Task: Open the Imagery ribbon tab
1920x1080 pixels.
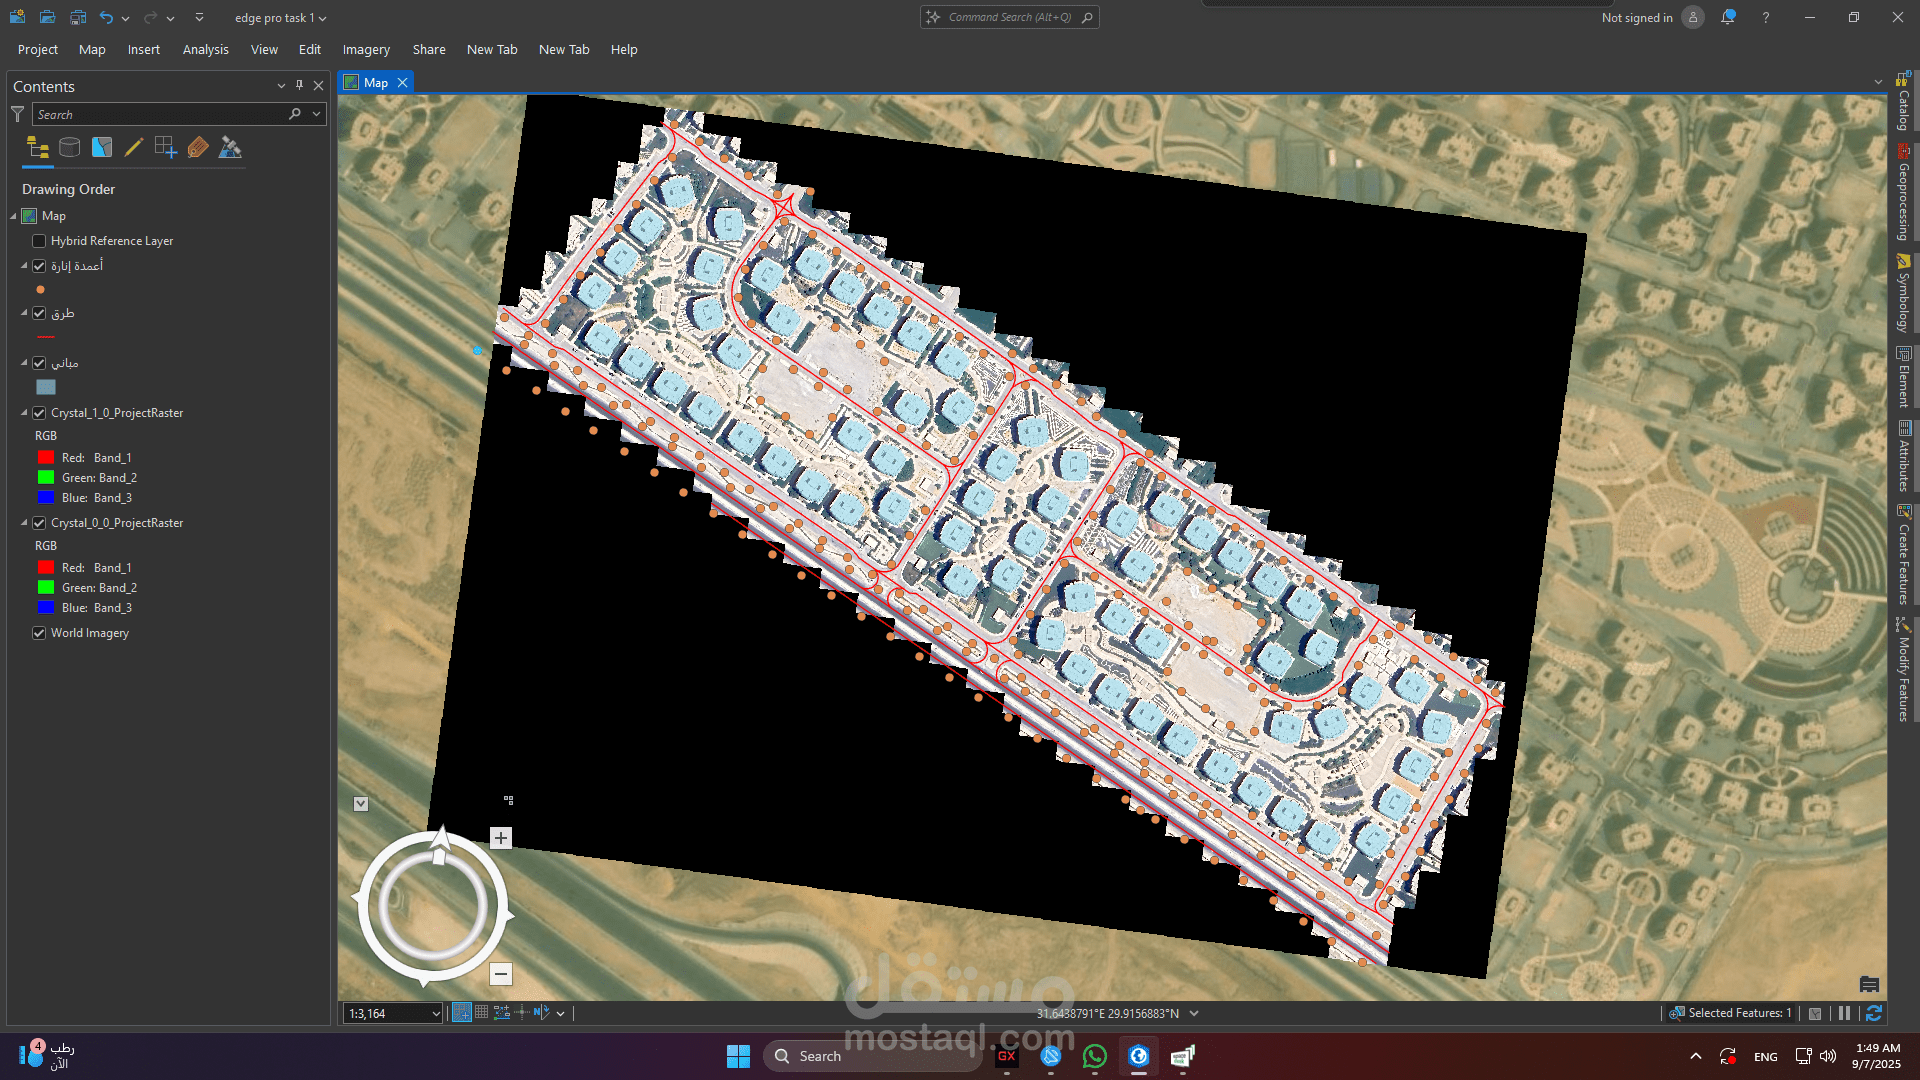Action: click(366, 49)
